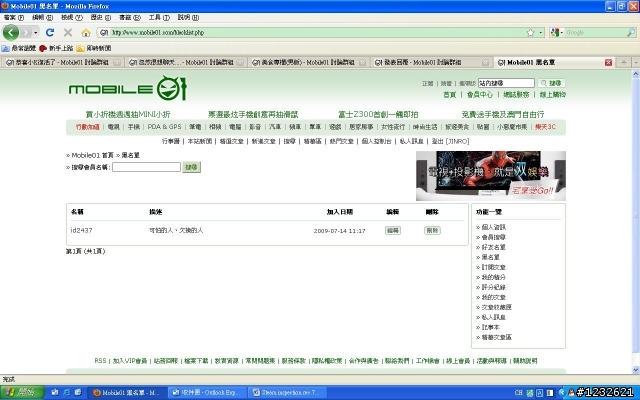Open 黑名單 in the sidebar list
The width and height of the screenshot is (640, 400).
[490, 257]
